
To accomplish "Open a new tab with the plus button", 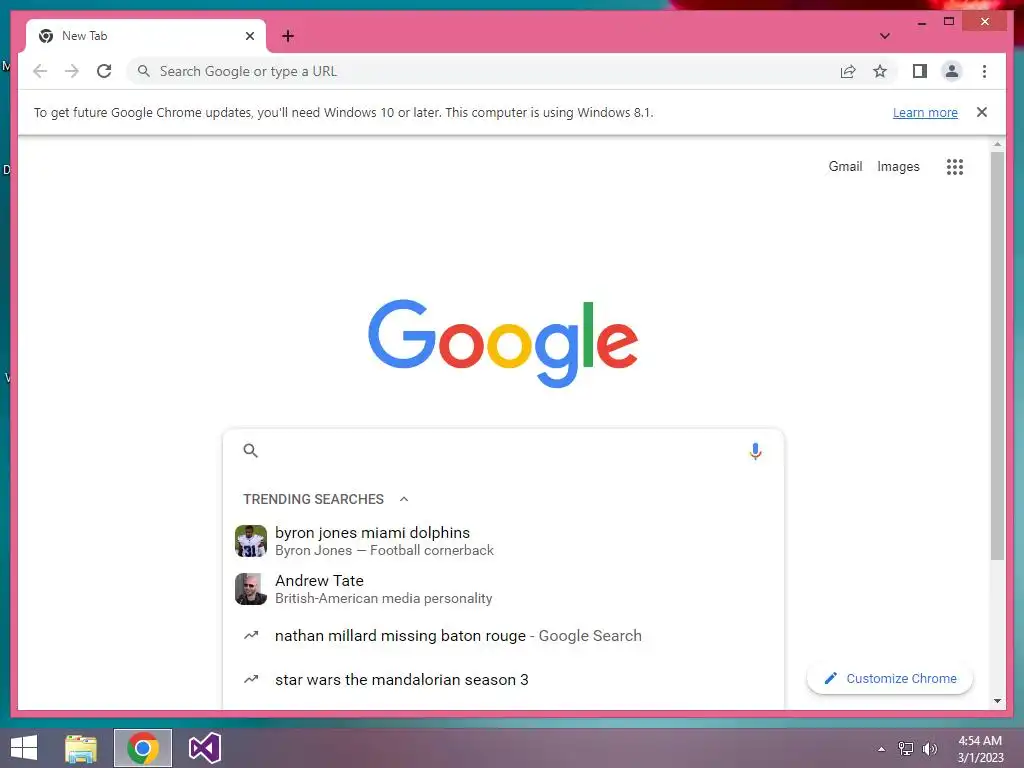I will pyautogui.click(x=288, y=36).
